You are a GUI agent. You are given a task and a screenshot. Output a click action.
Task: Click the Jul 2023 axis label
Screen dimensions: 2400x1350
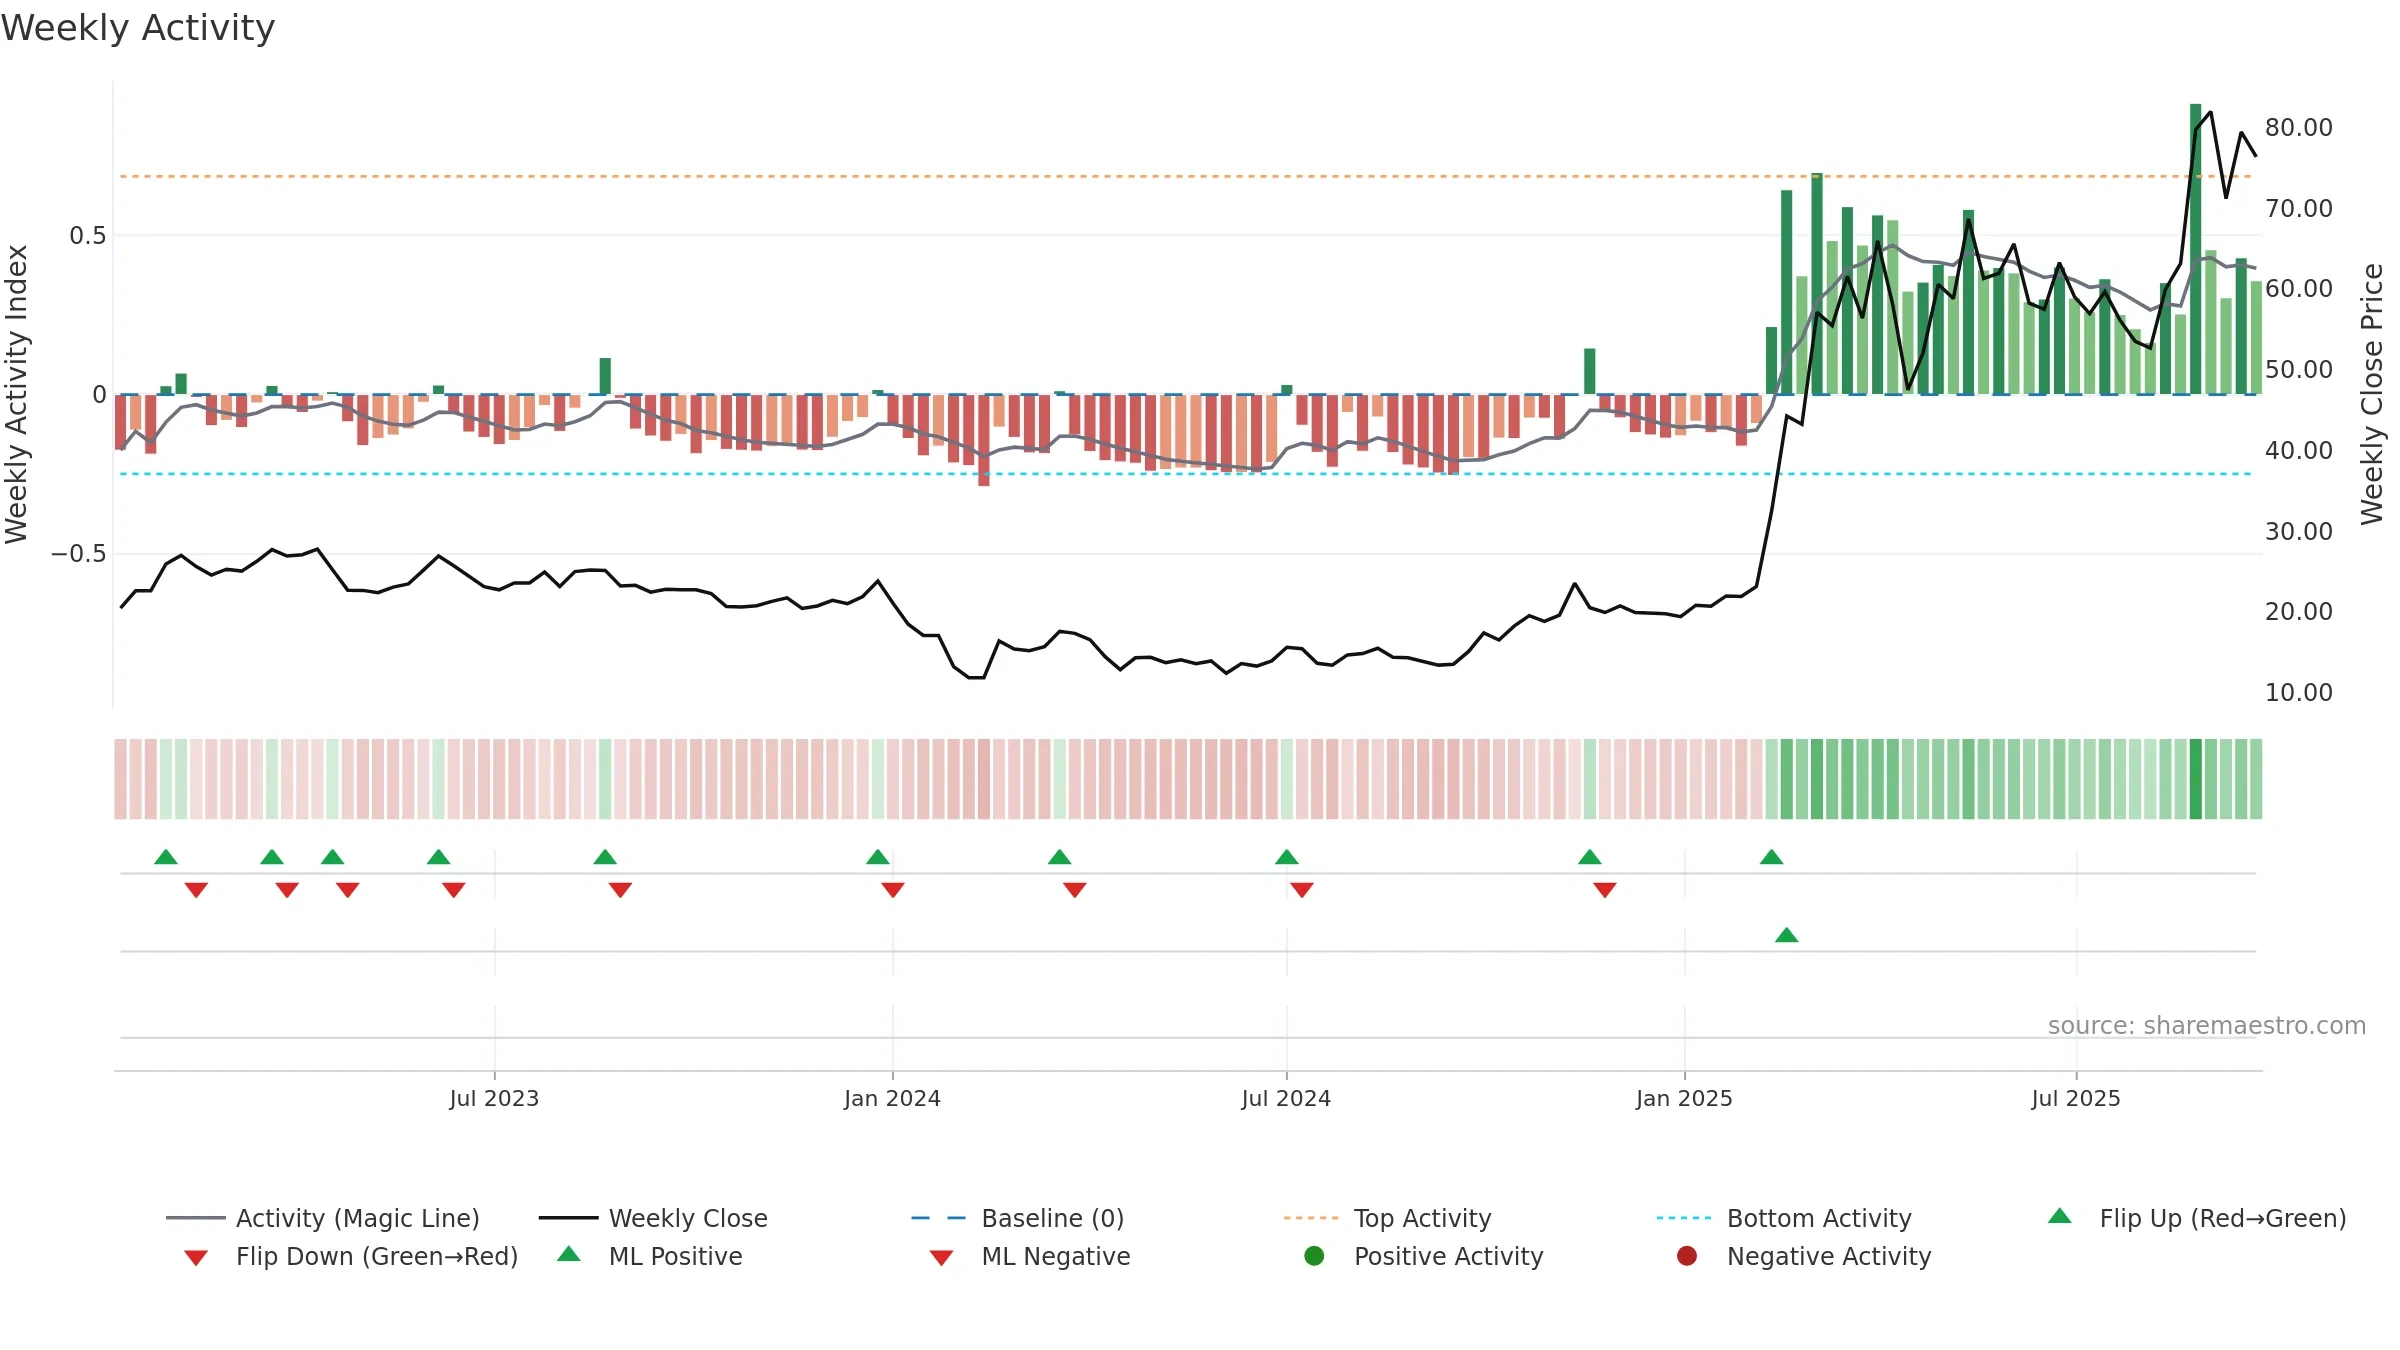(494, 1098)
